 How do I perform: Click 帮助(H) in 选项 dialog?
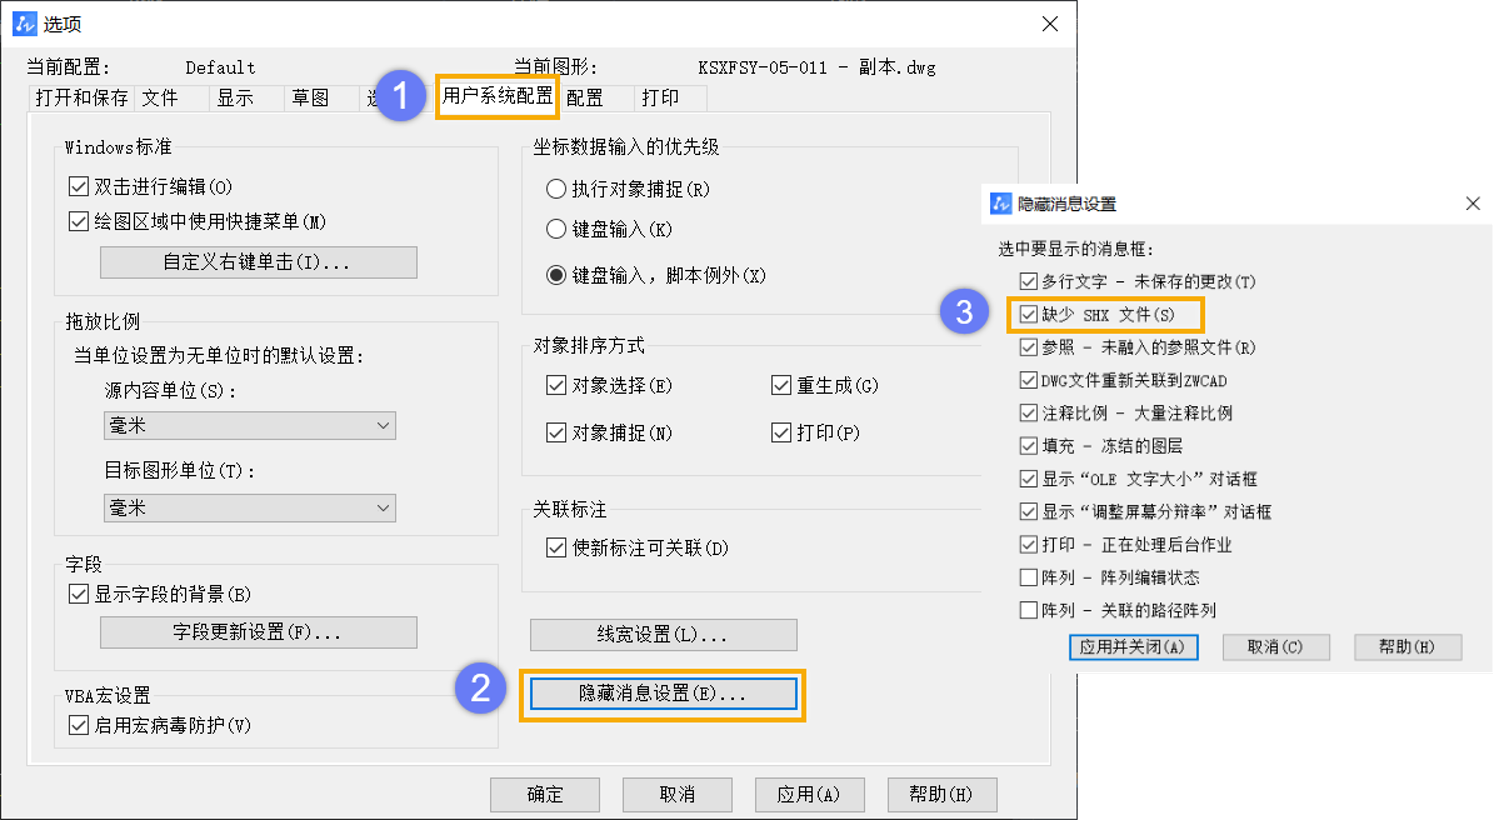pyautogui.click(x=942, y=794)
